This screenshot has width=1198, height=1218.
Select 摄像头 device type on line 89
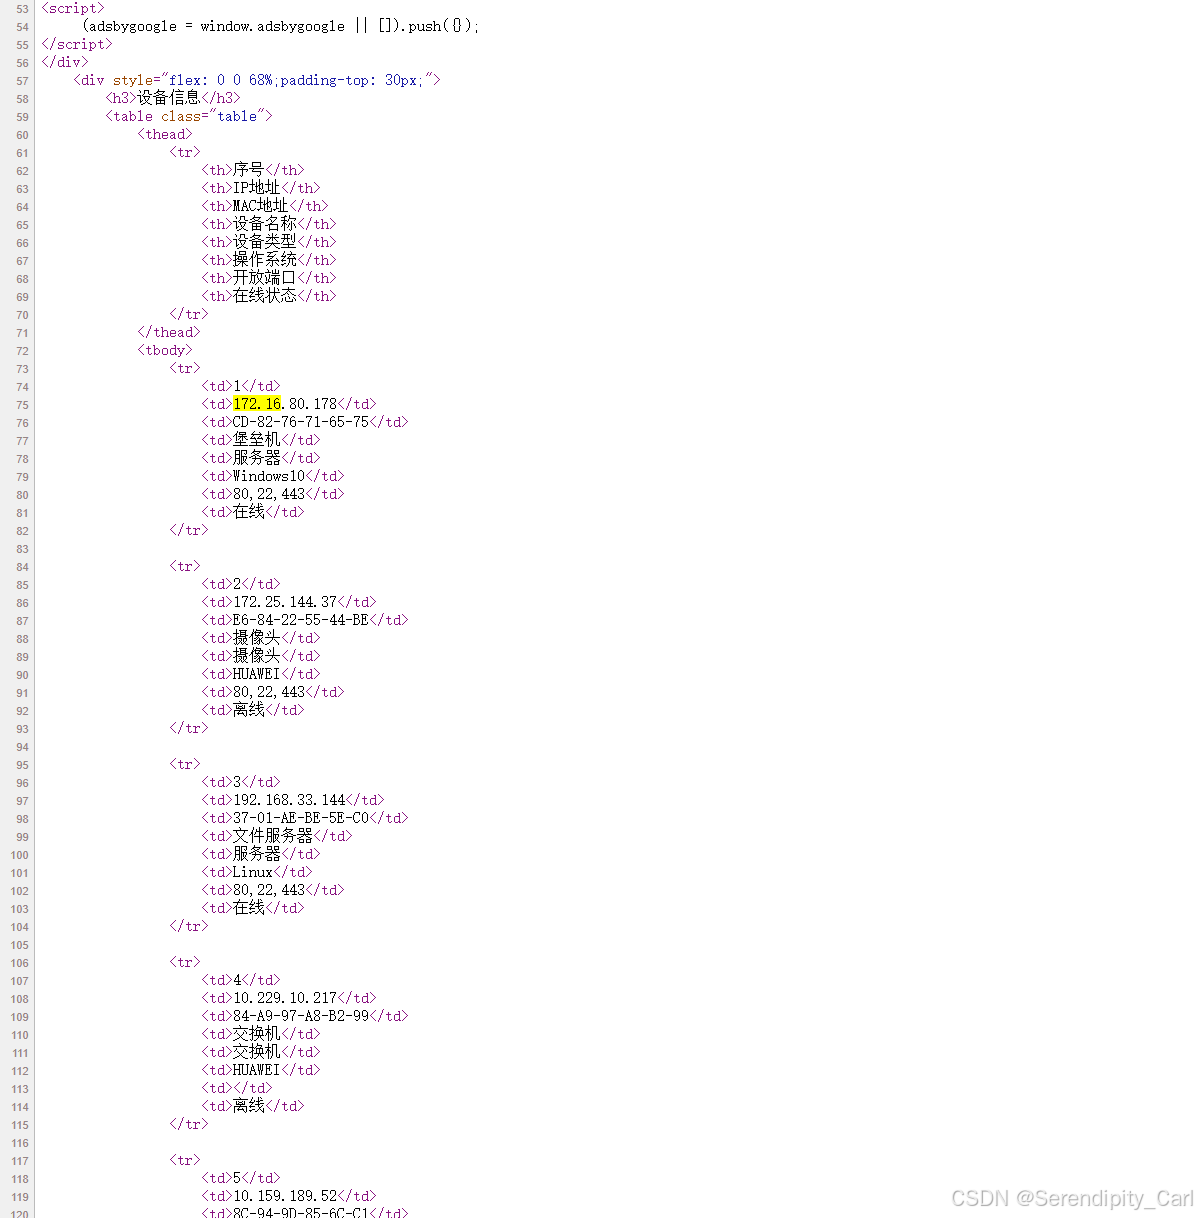pyautogui.click(x=257, y=656)
